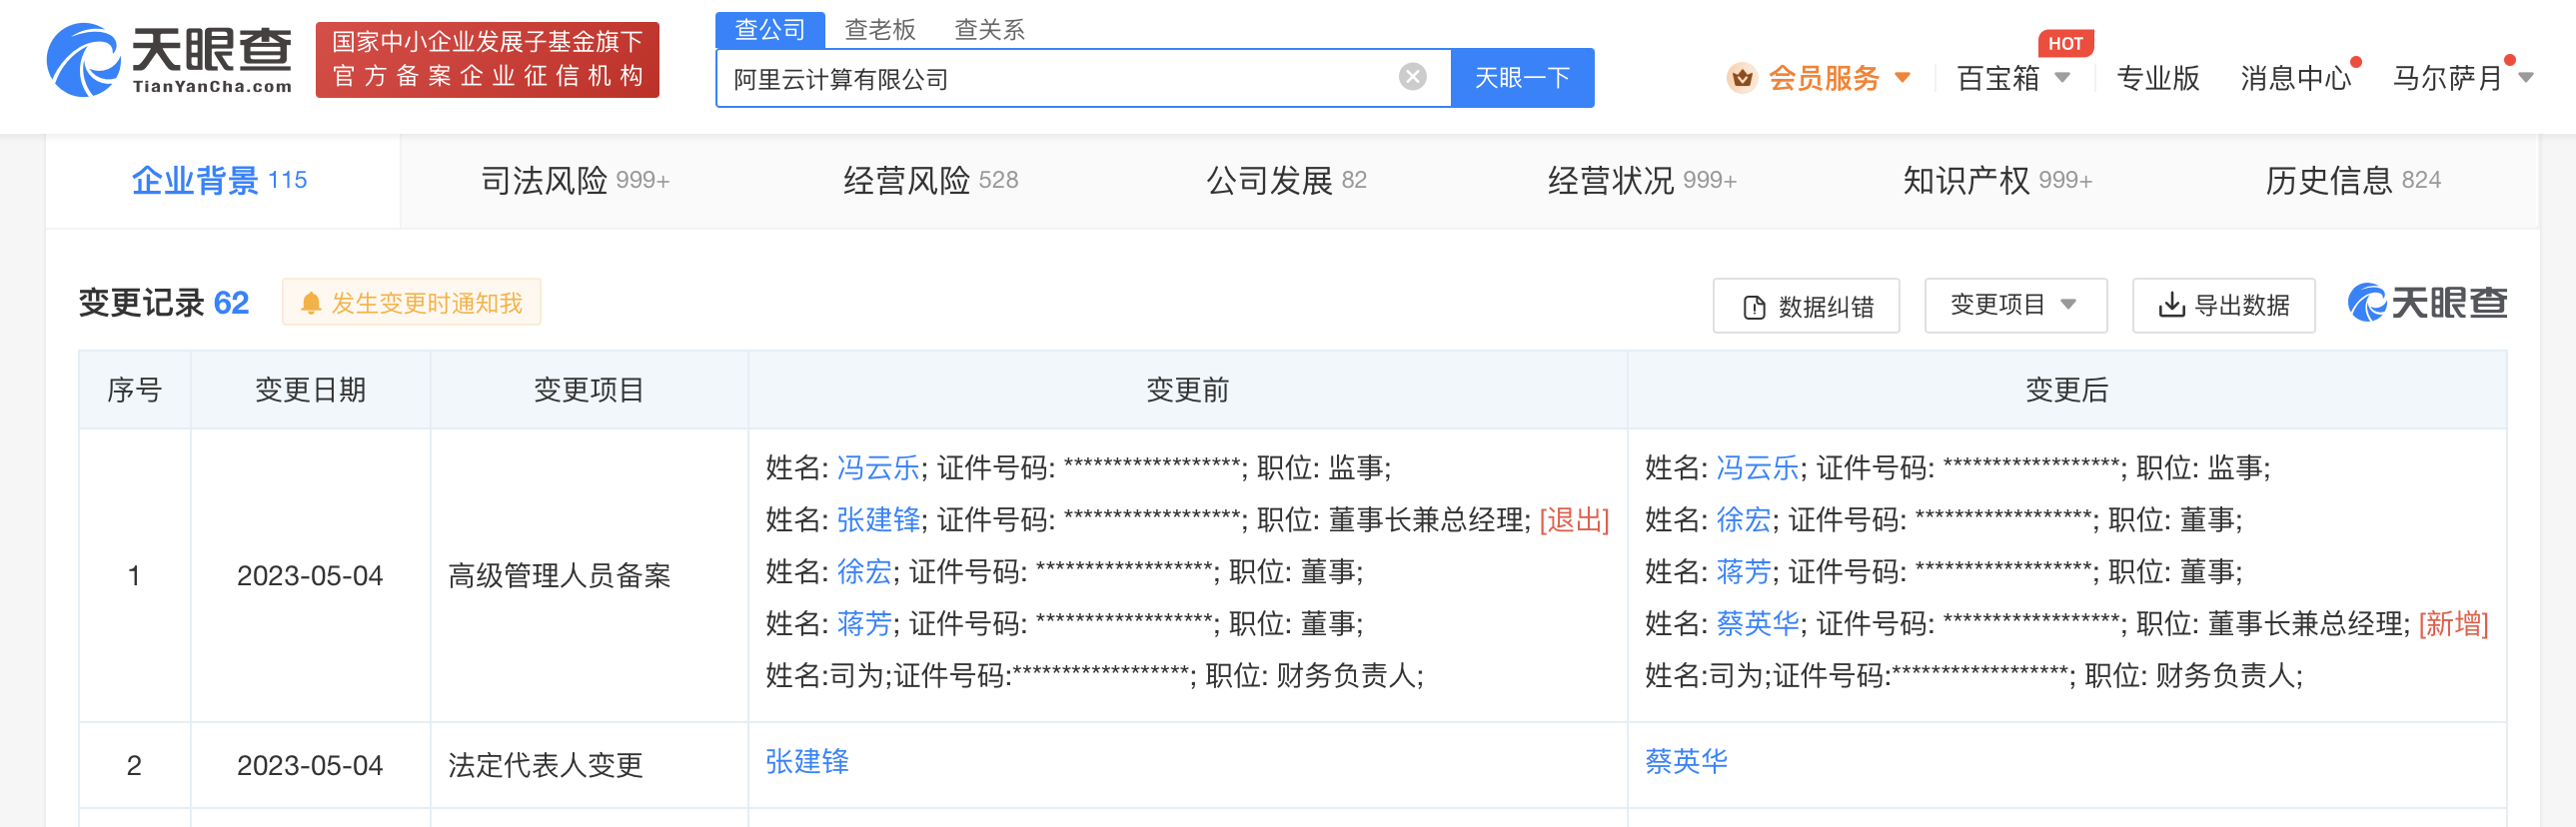
Task: Open 张建锋 link in row 2 法定代表人变更
Action: point(807,762)
